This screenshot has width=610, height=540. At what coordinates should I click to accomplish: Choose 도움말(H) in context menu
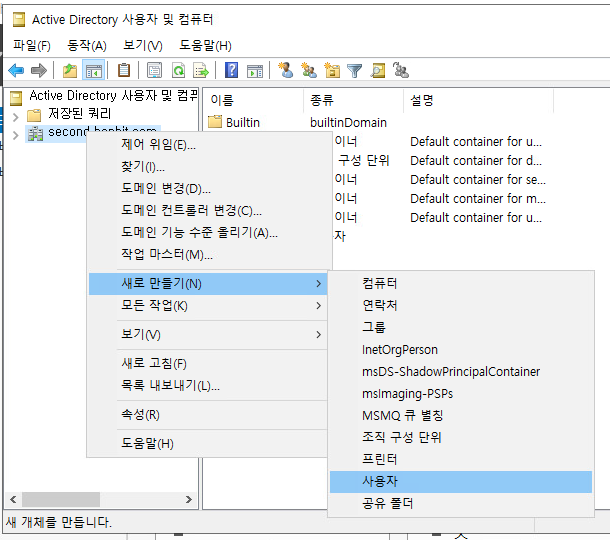(208, 444)
